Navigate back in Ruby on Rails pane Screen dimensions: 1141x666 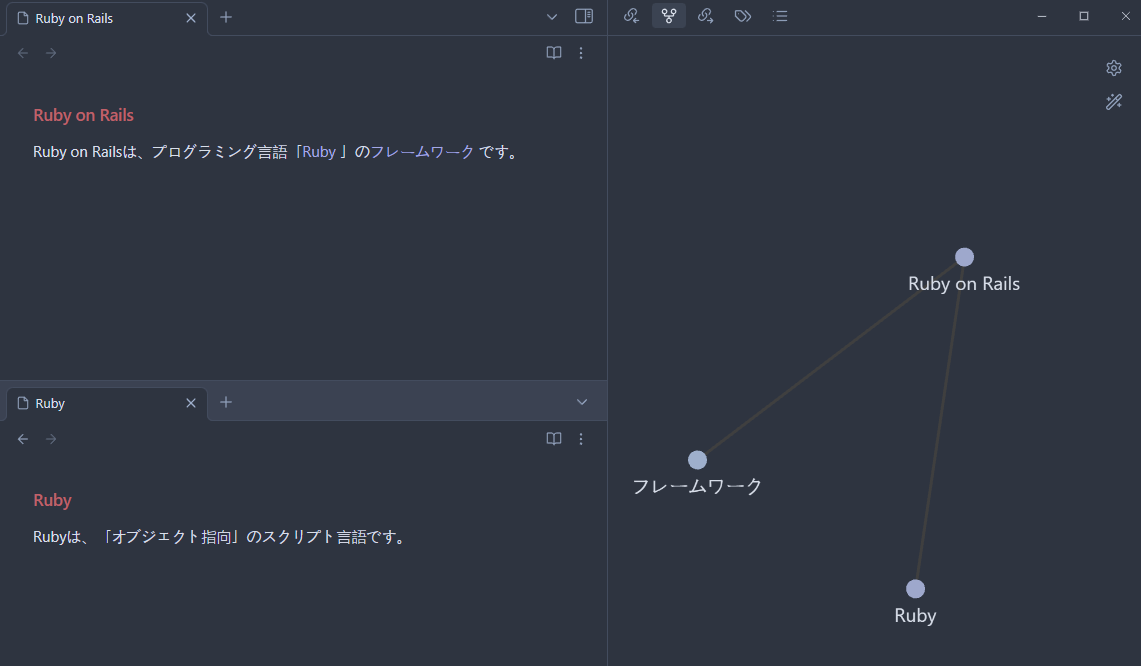click(23, 53)
